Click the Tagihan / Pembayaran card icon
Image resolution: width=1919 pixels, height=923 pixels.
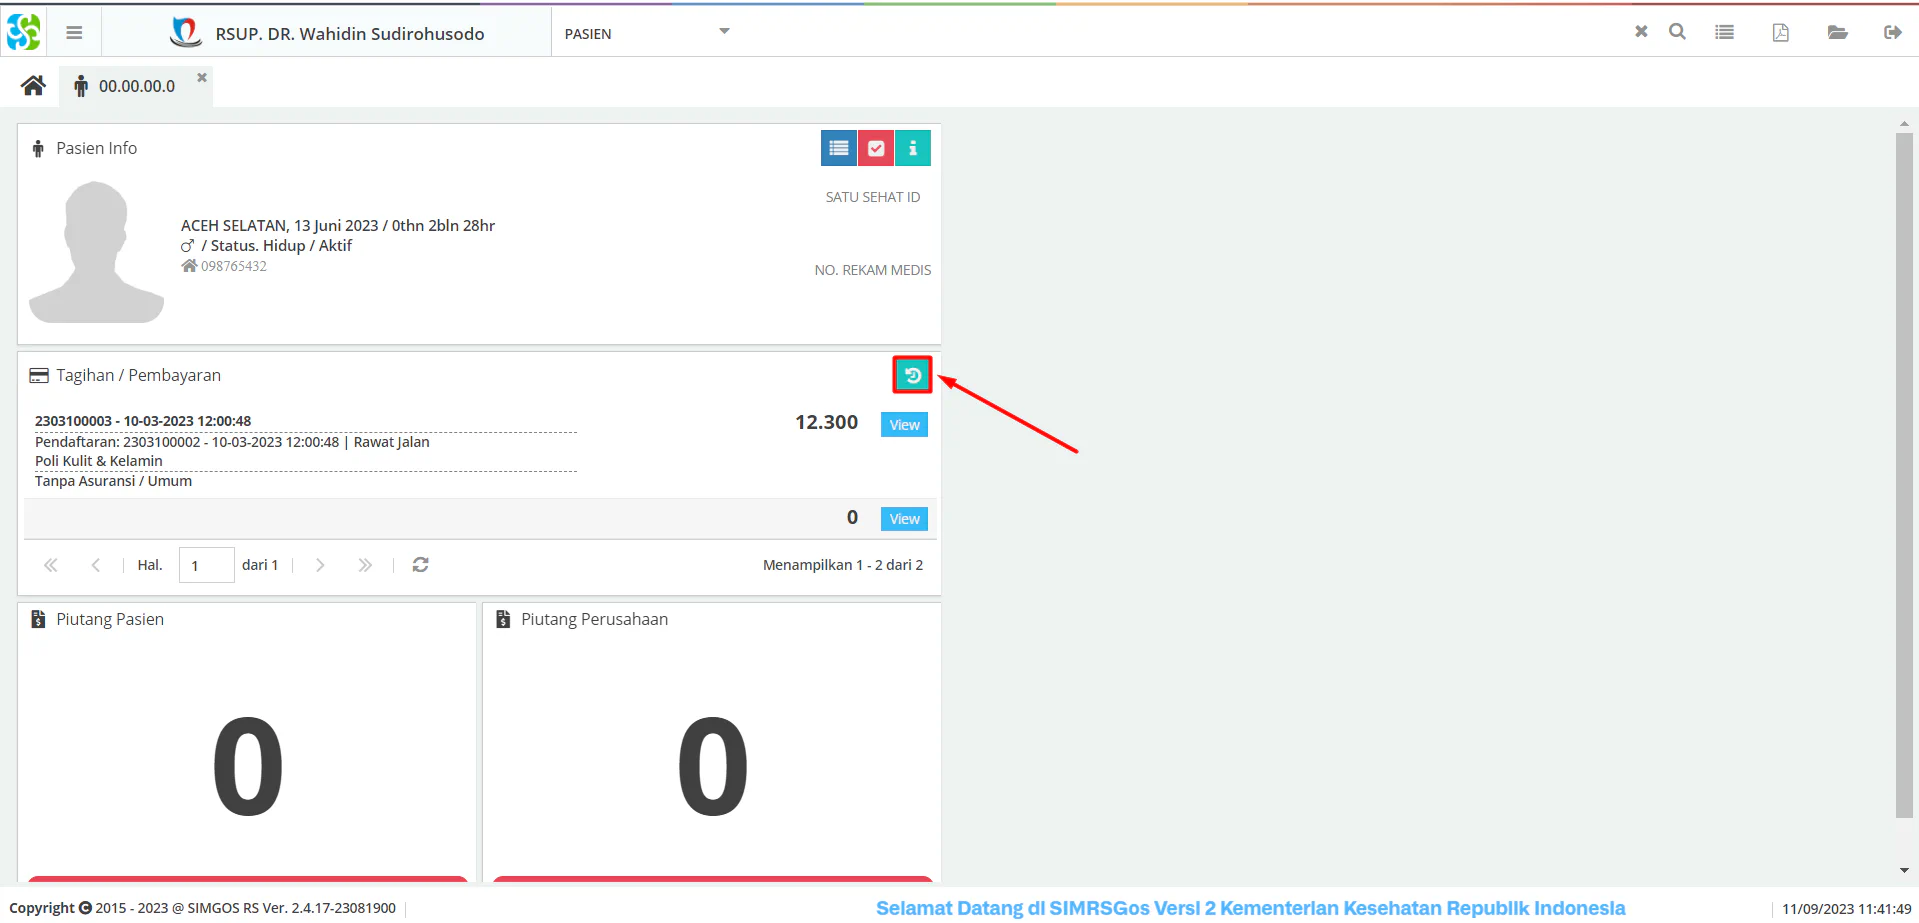point(39,376)
